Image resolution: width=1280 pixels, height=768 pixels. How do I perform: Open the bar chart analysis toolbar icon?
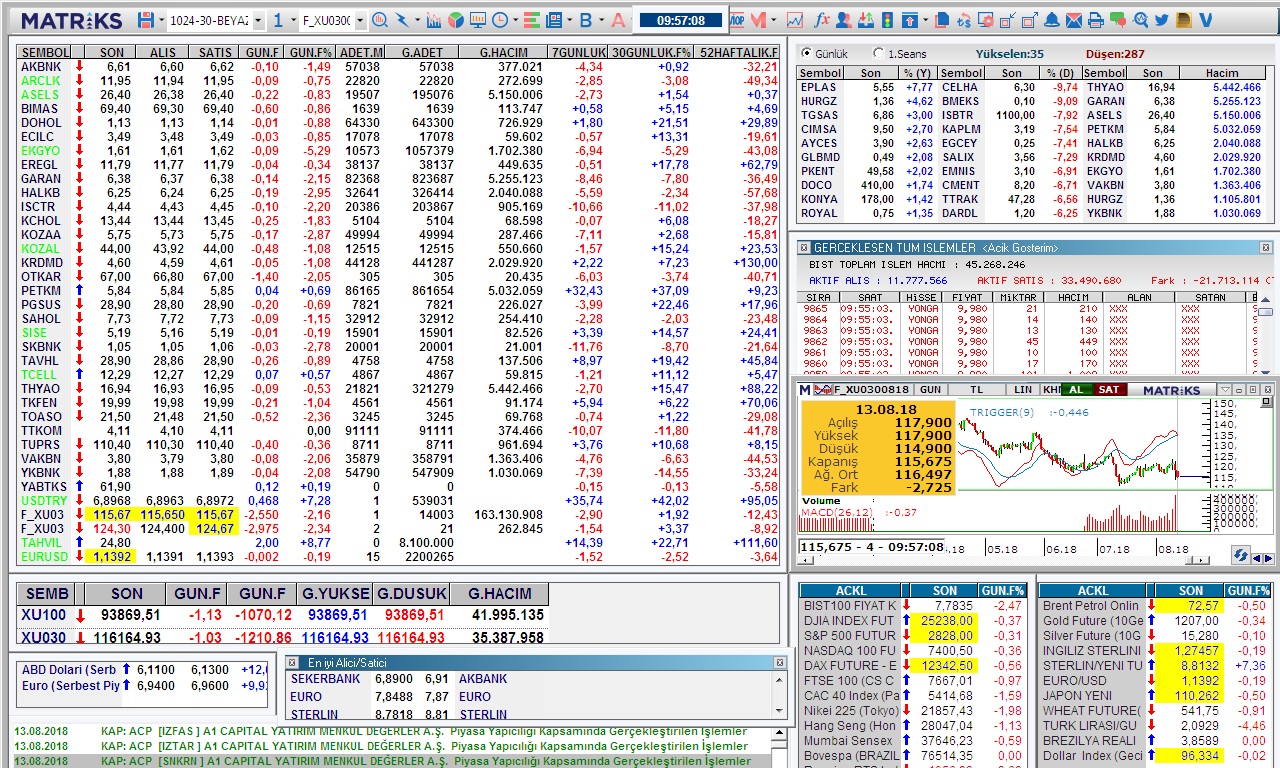pos(433,20)
